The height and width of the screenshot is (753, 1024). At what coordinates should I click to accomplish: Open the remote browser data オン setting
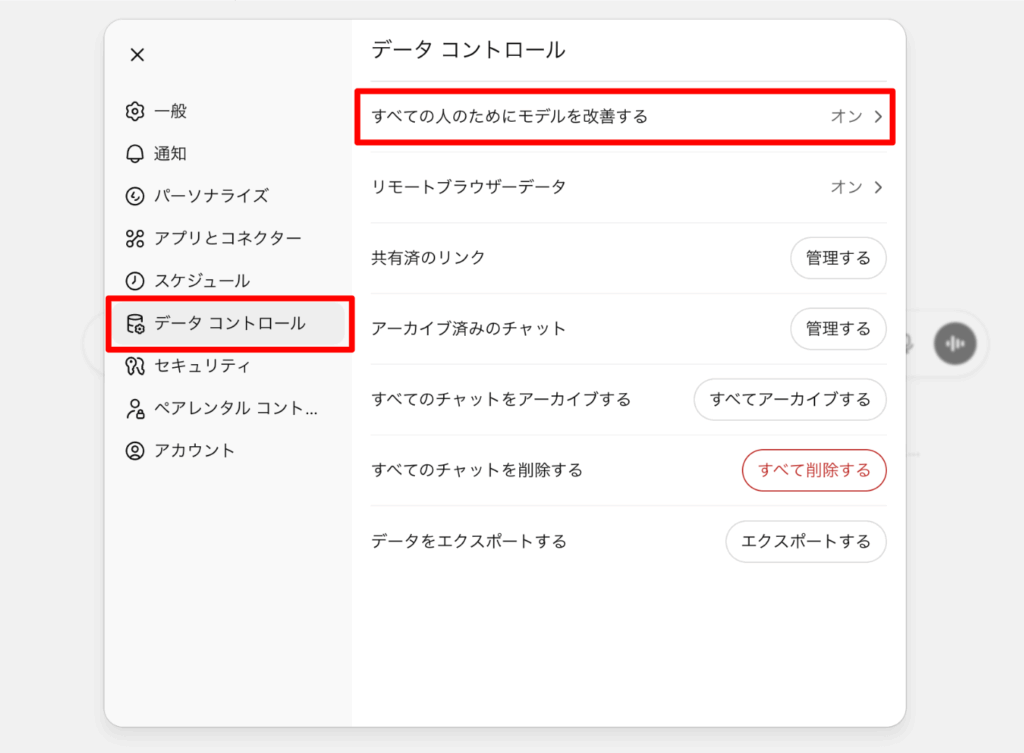(846, 187)
